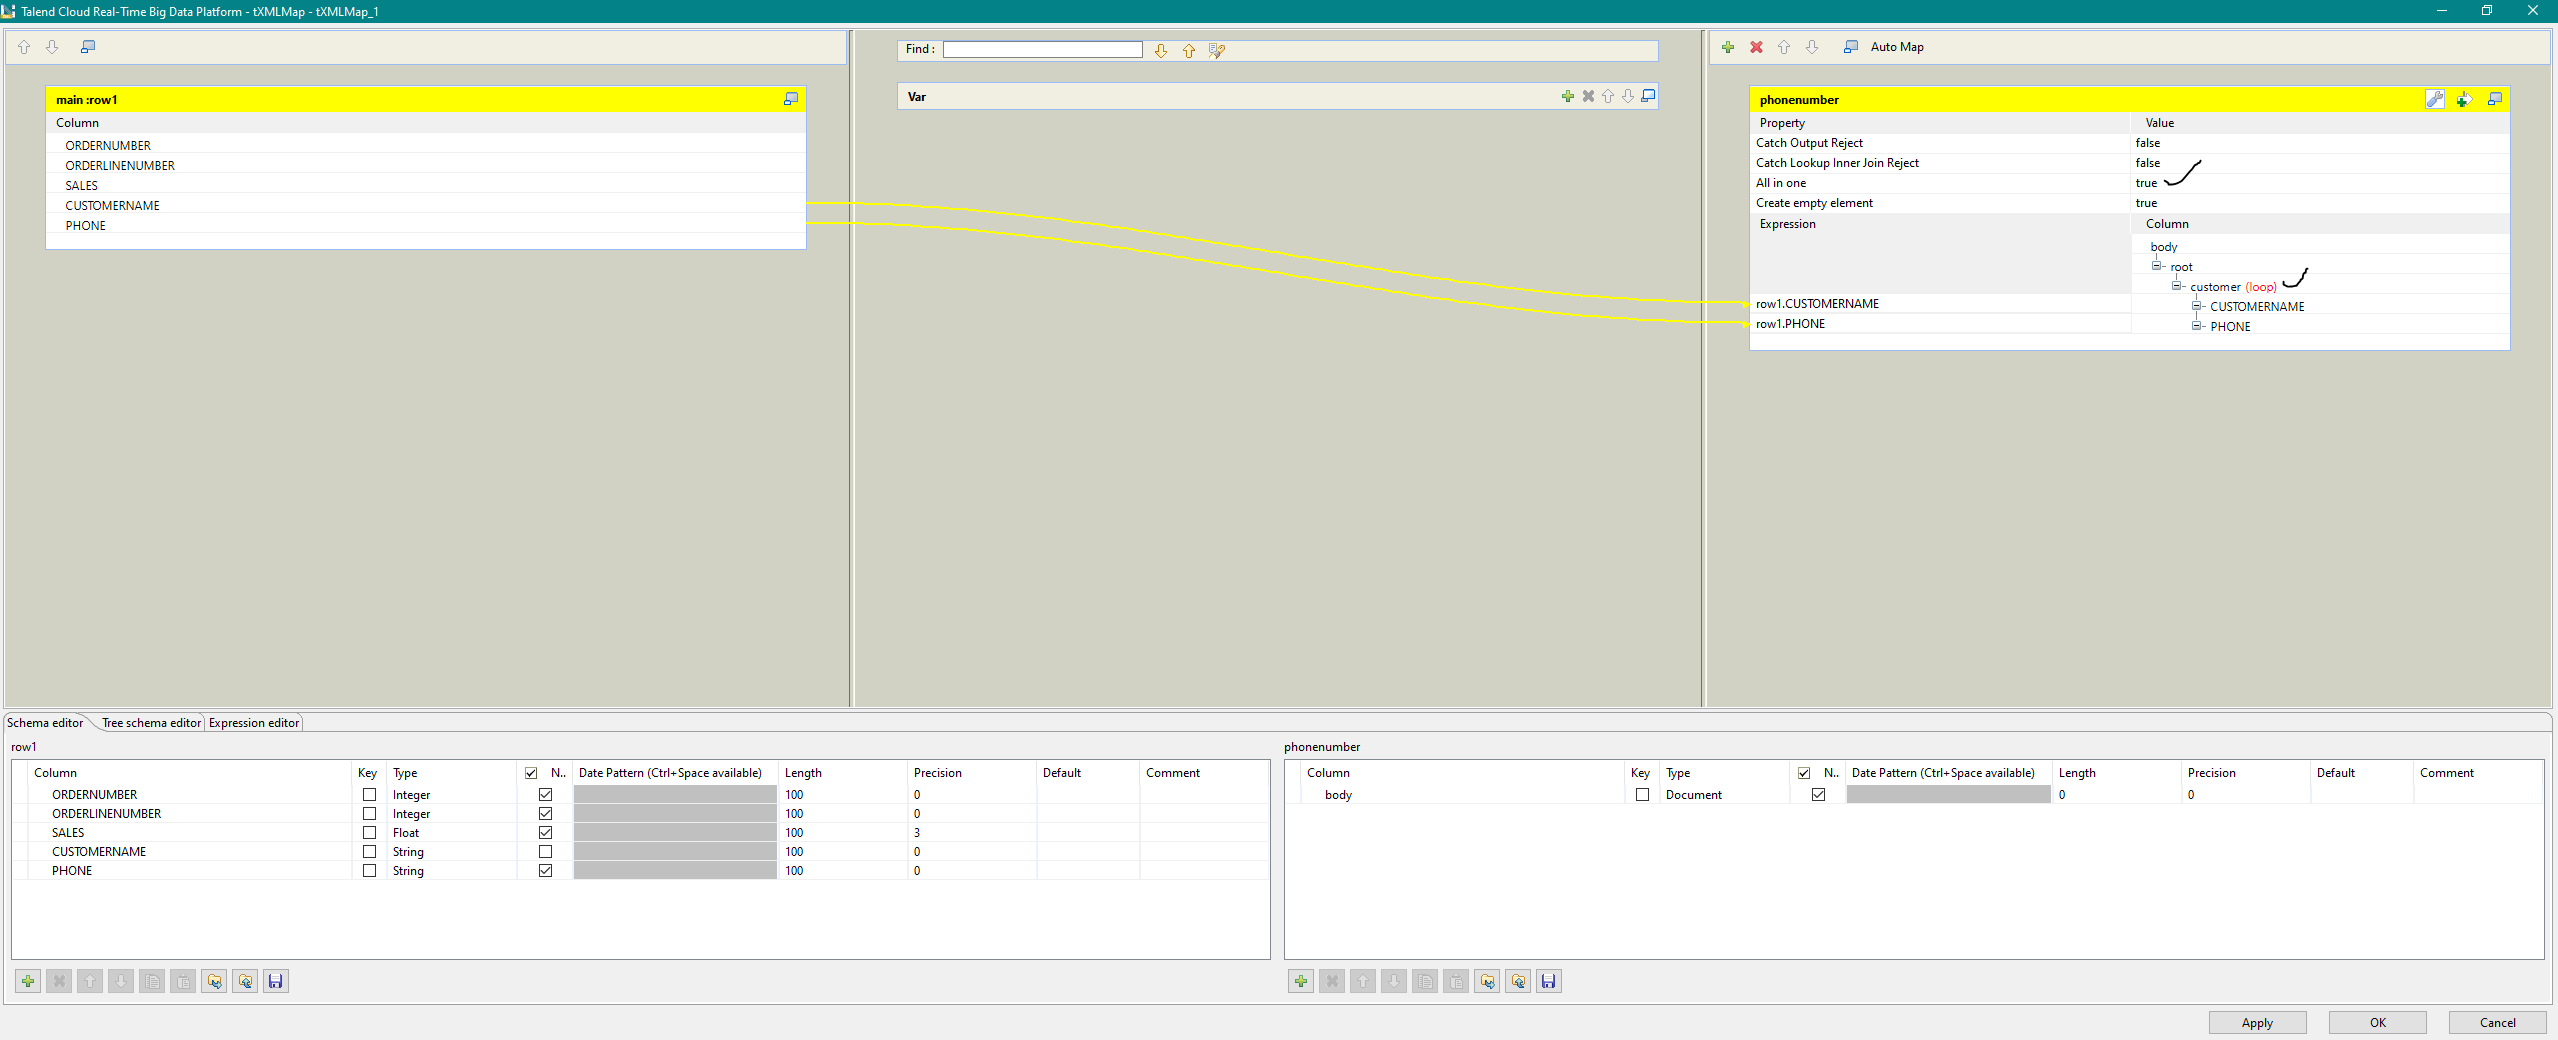2558x1040 pixels.
Task: Click the find next down arrow
Action: tap(1161, 50)
